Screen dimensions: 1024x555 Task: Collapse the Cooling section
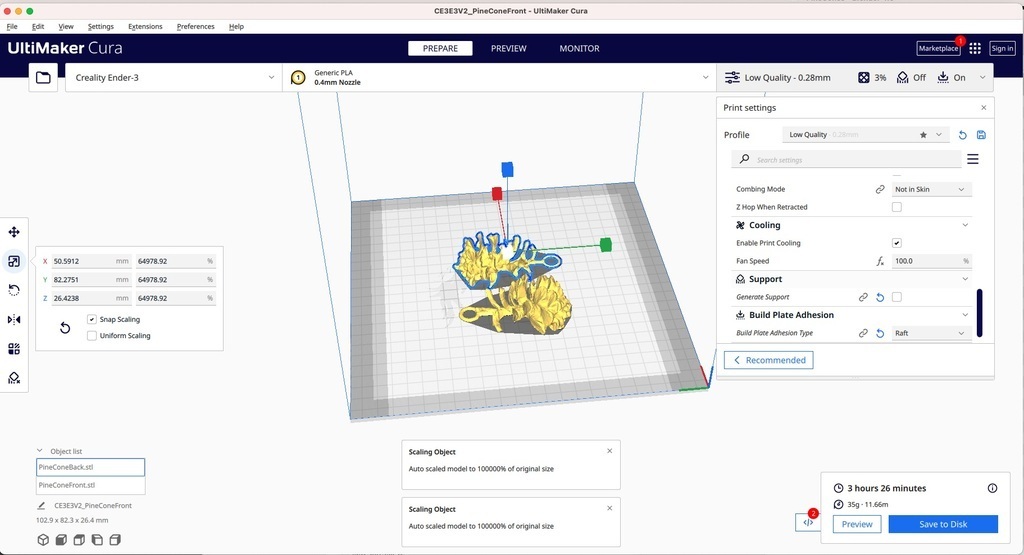[x=965, y=225]
